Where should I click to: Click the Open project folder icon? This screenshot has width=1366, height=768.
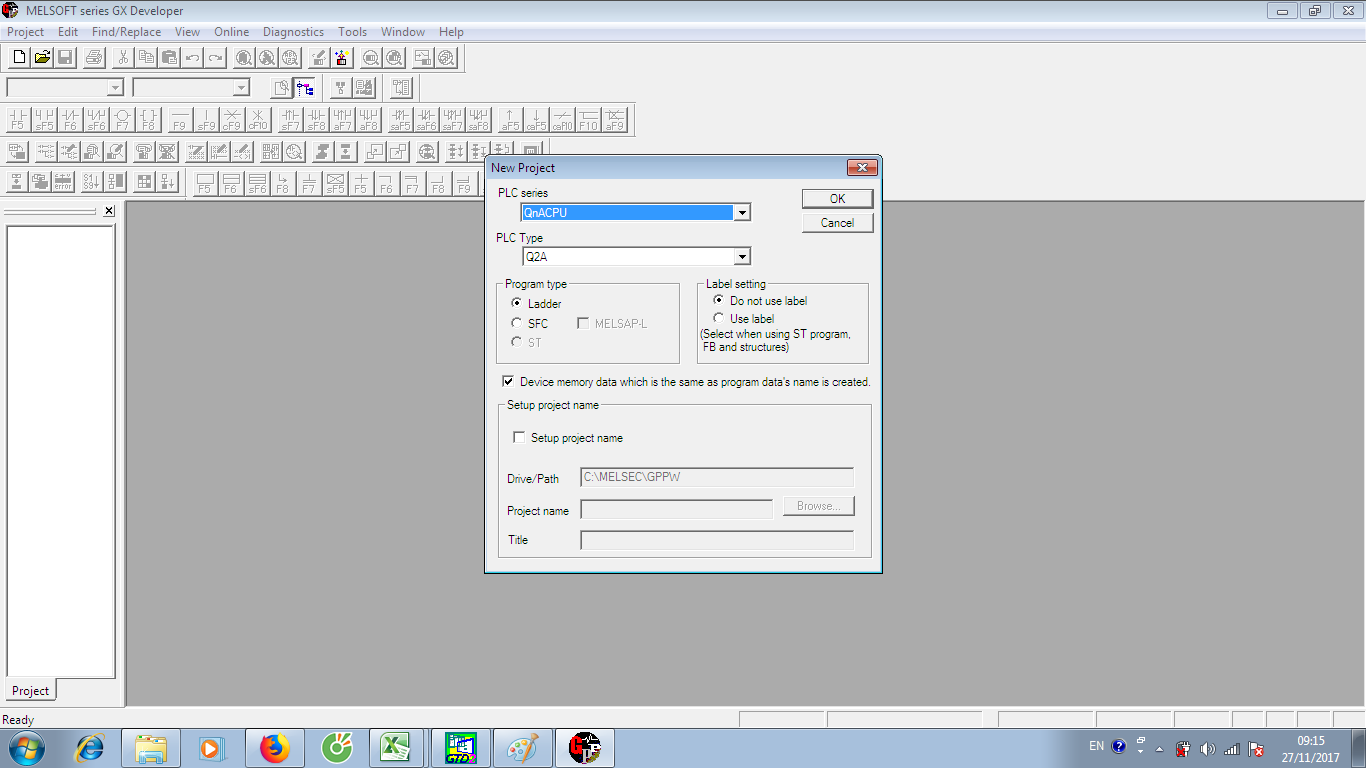point(42,58)
